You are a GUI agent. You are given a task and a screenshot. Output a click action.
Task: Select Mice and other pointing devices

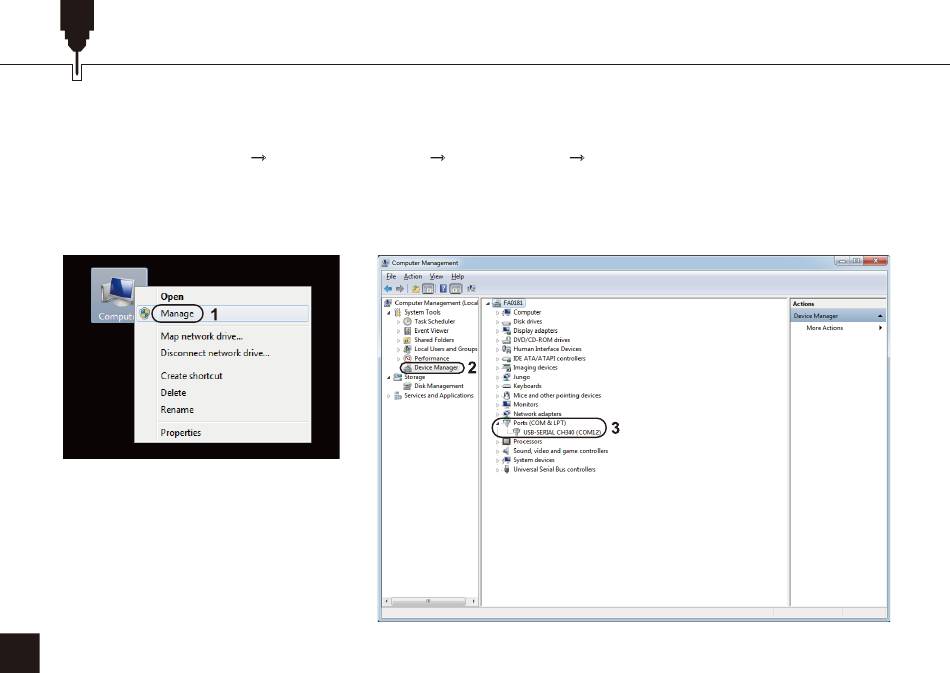(x=557, y=396)
